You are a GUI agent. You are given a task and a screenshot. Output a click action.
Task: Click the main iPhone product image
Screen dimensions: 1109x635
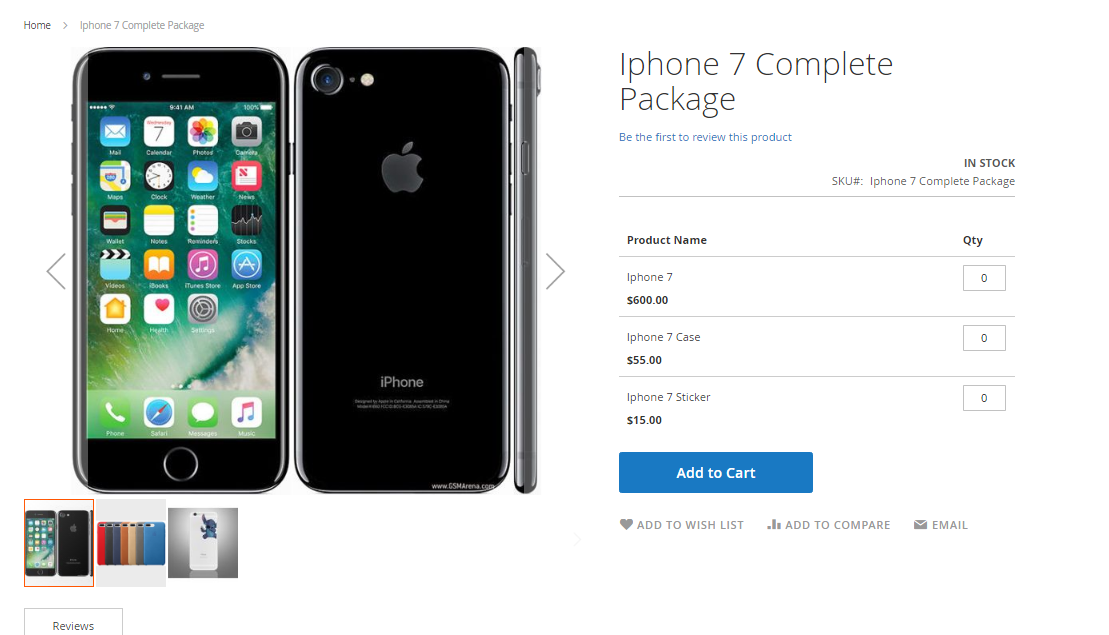306,271
